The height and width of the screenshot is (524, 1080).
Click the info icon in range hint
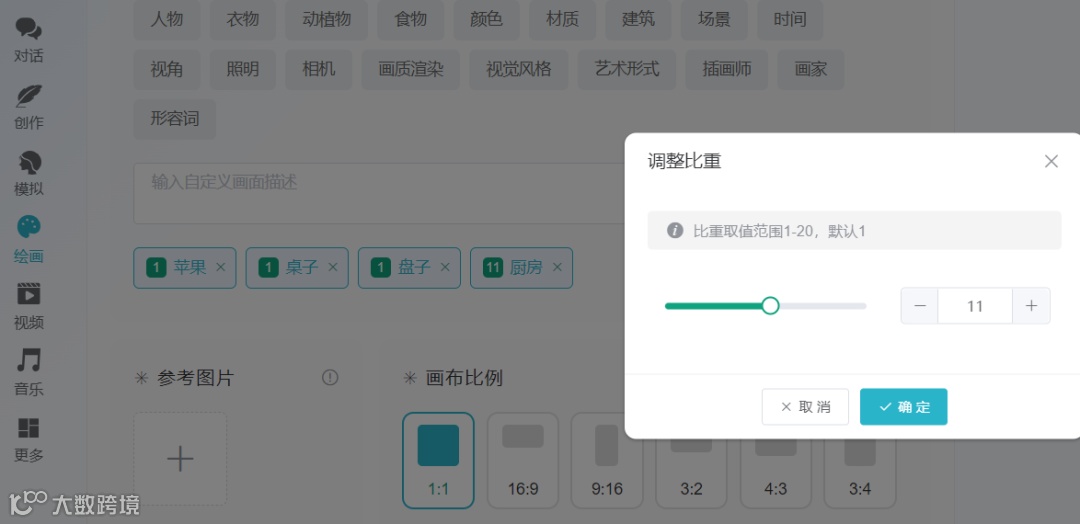[x=675, y=230]
